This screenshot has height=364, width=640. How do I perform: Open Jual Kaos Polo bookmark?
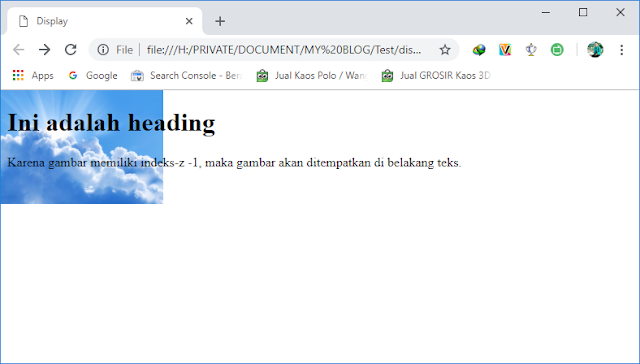coord(312,75)
